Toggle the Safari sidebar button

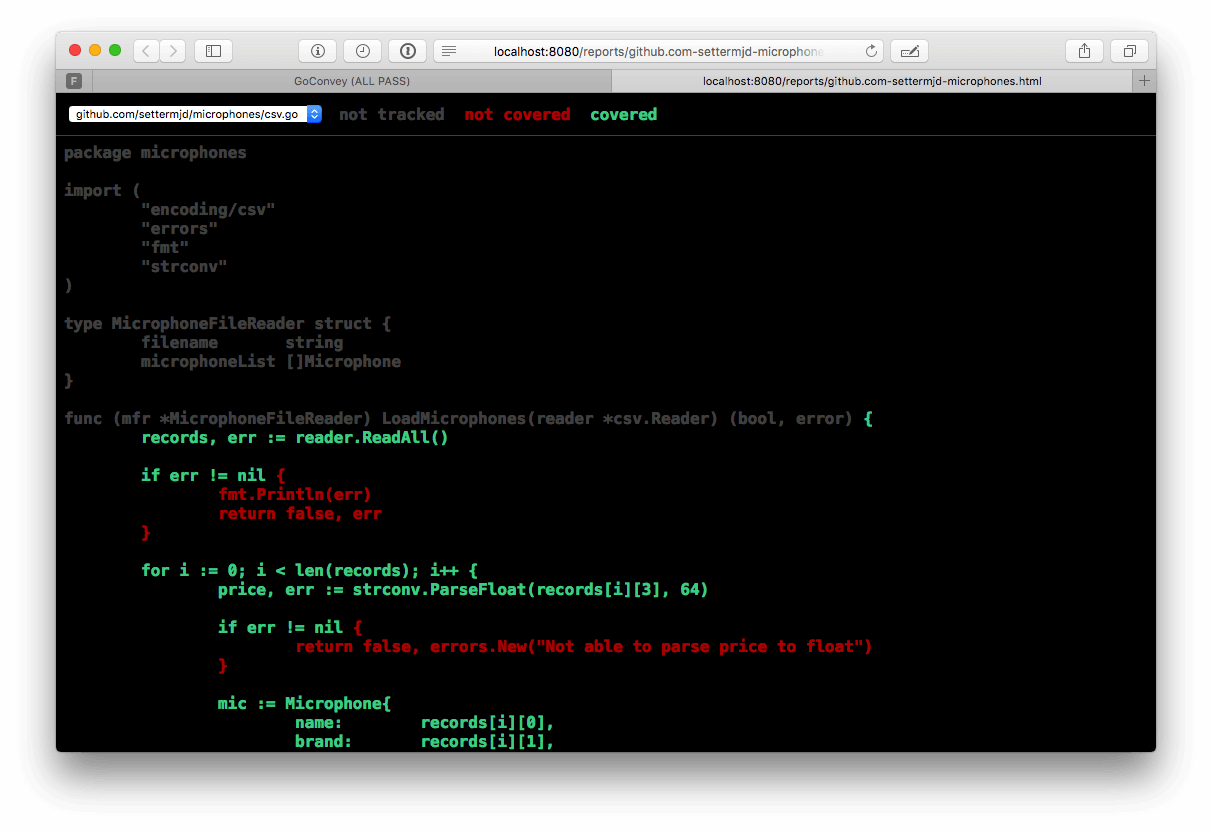point(213,51)
